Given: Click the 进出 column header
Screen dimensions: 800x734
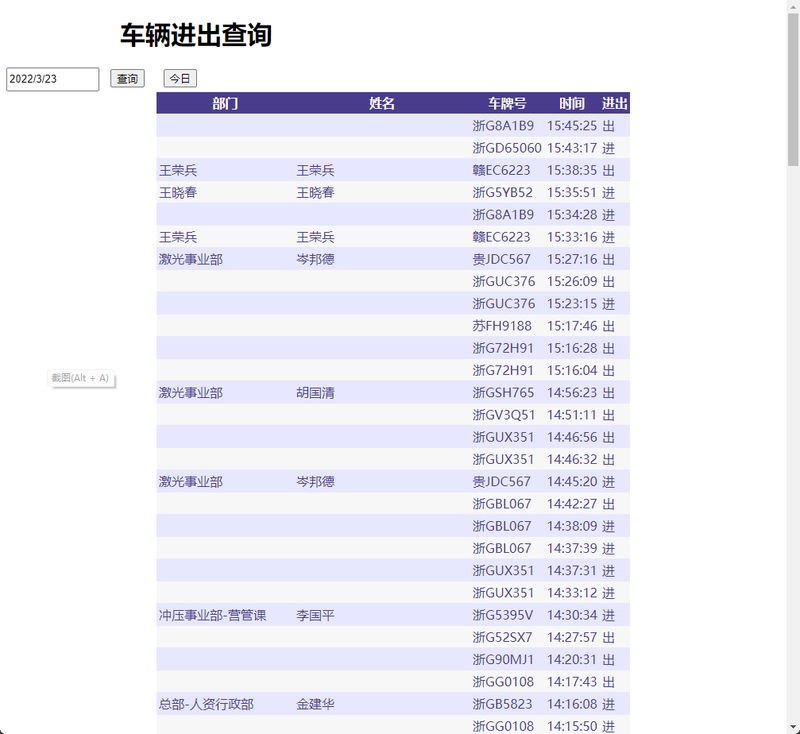Looking at the screenshot, I should [614, 104].
